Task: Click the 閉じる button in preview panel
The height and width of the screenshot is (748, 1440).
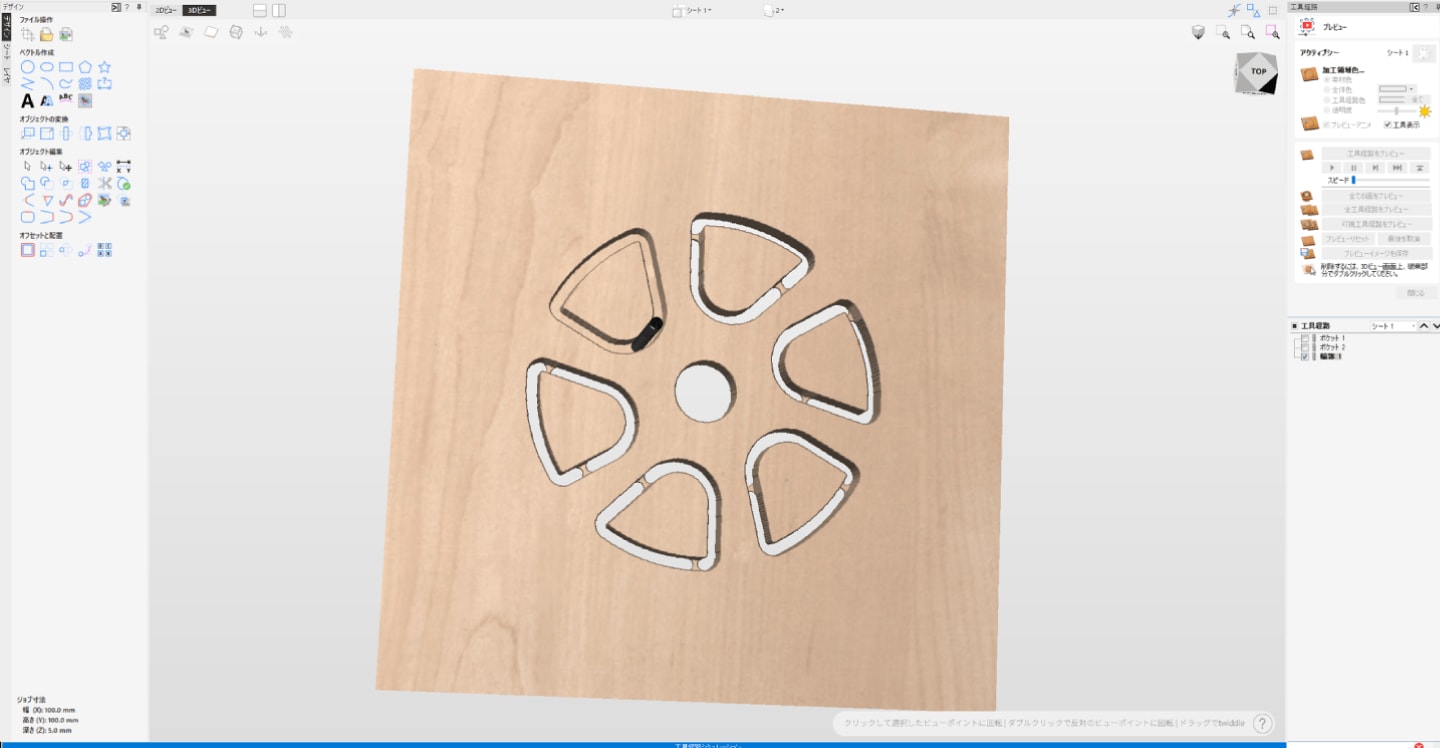Action: click(1415, 293)
